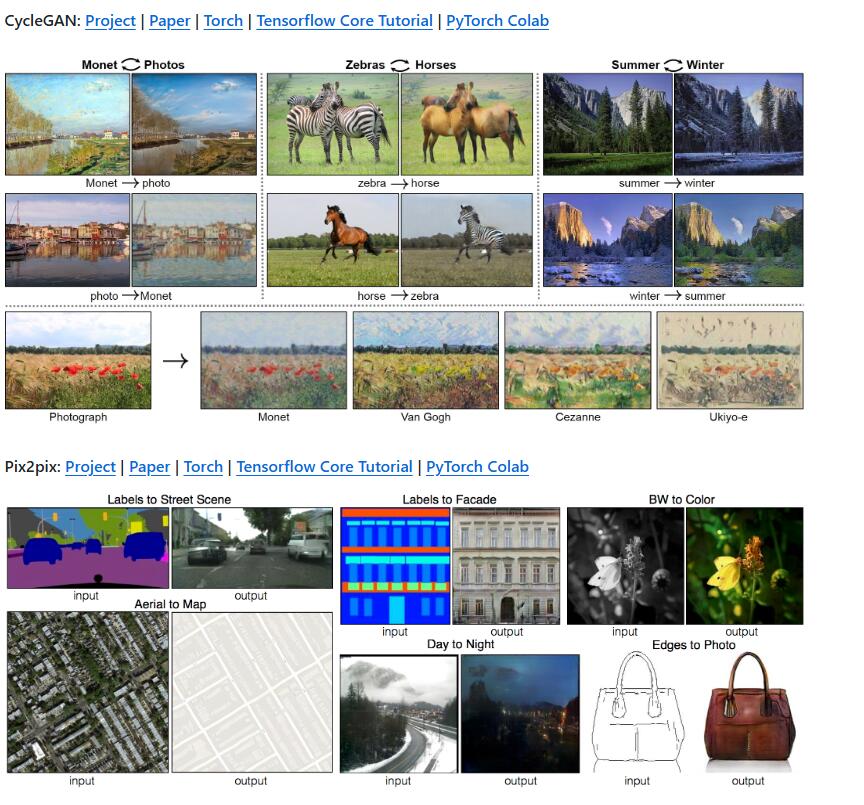The width and height of the screenshot is (864, 805).
Task: Click the 'Monet Photos' heading text
Action: click(133, 65)
